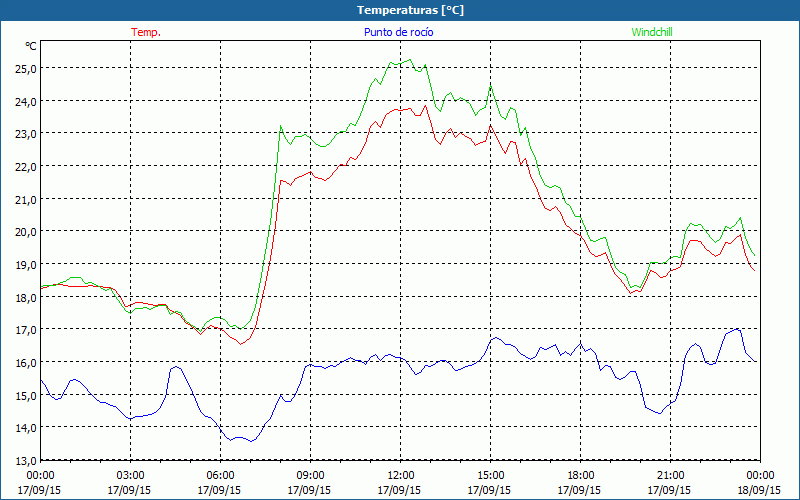Click the 20,0 y-axis value
Image resolution: width=800 pixels, height=500 pixels.
(x=26, y=232)
